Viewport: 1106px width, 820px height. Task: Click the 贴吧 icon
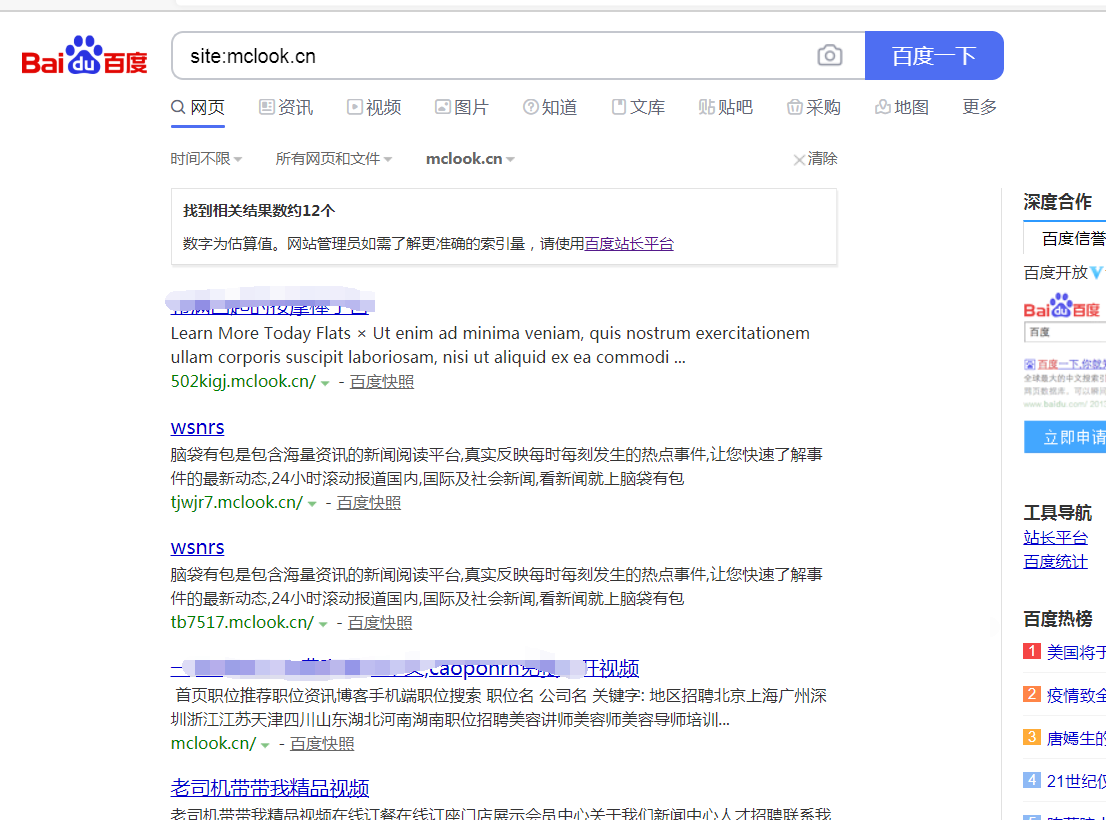(706, 107)
